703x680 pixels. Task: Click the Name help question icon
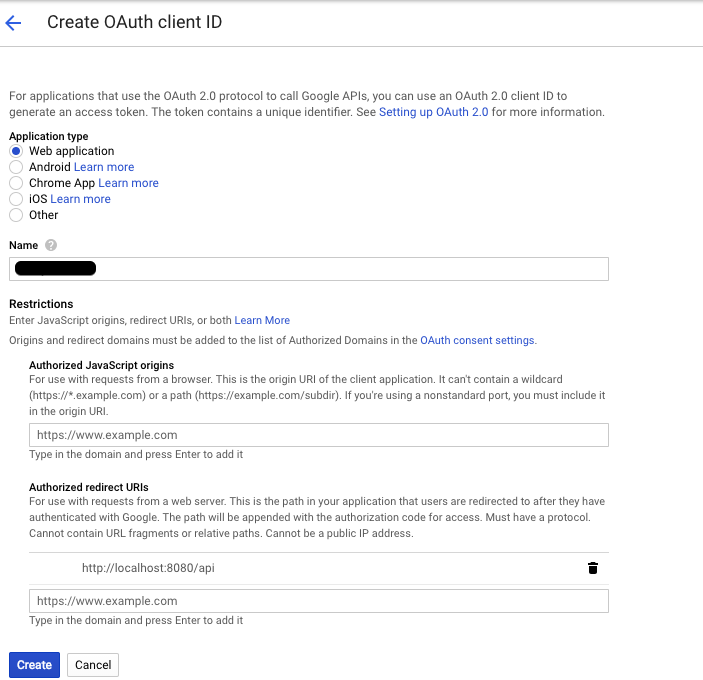(x=51, y=245)
